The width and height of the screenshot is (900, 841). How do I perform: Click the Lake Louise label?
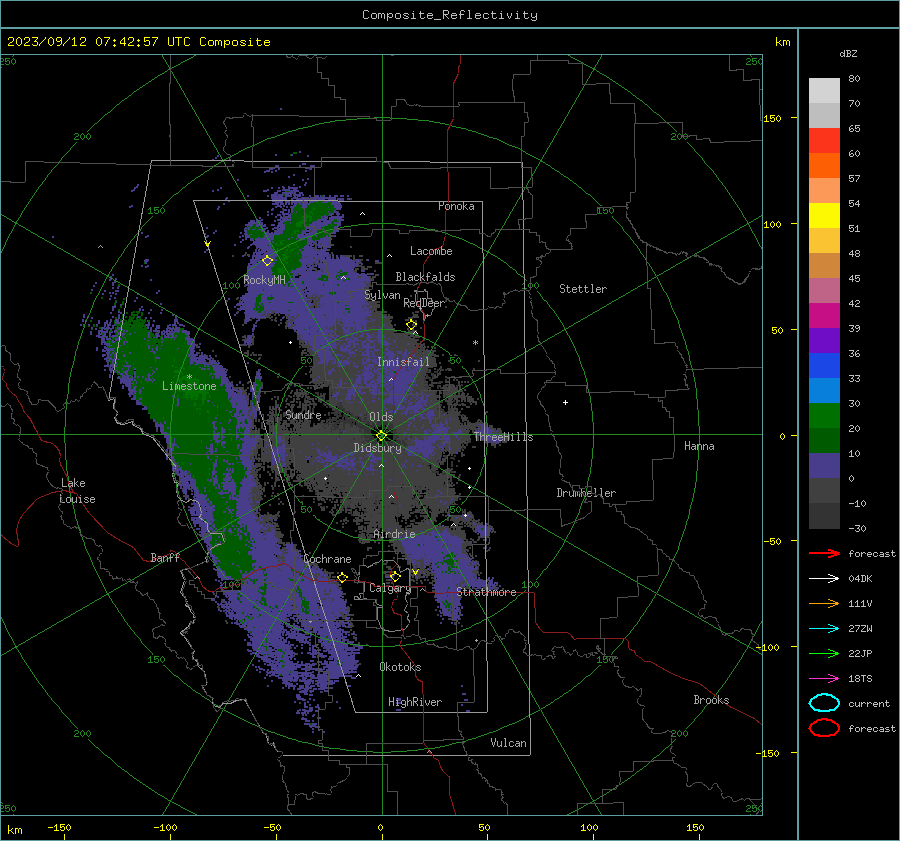77,491
